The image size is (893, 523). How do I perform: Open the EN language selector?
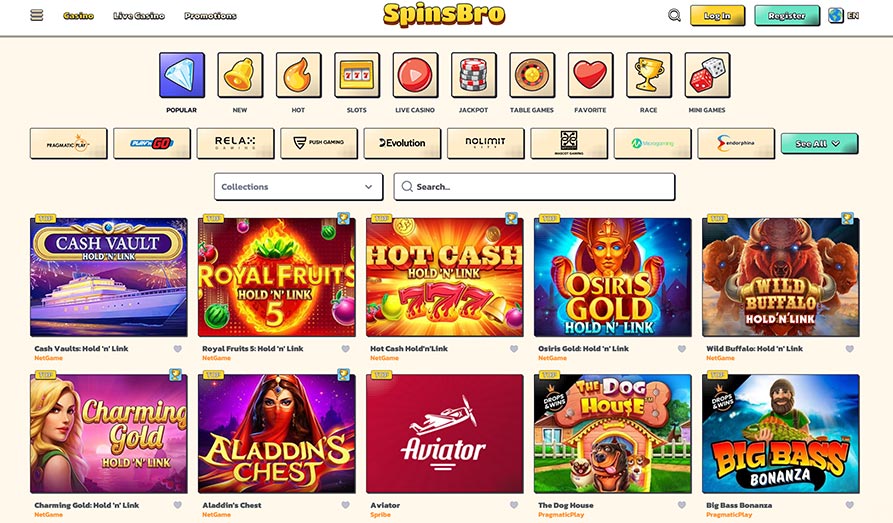click(x=844, y=15)
